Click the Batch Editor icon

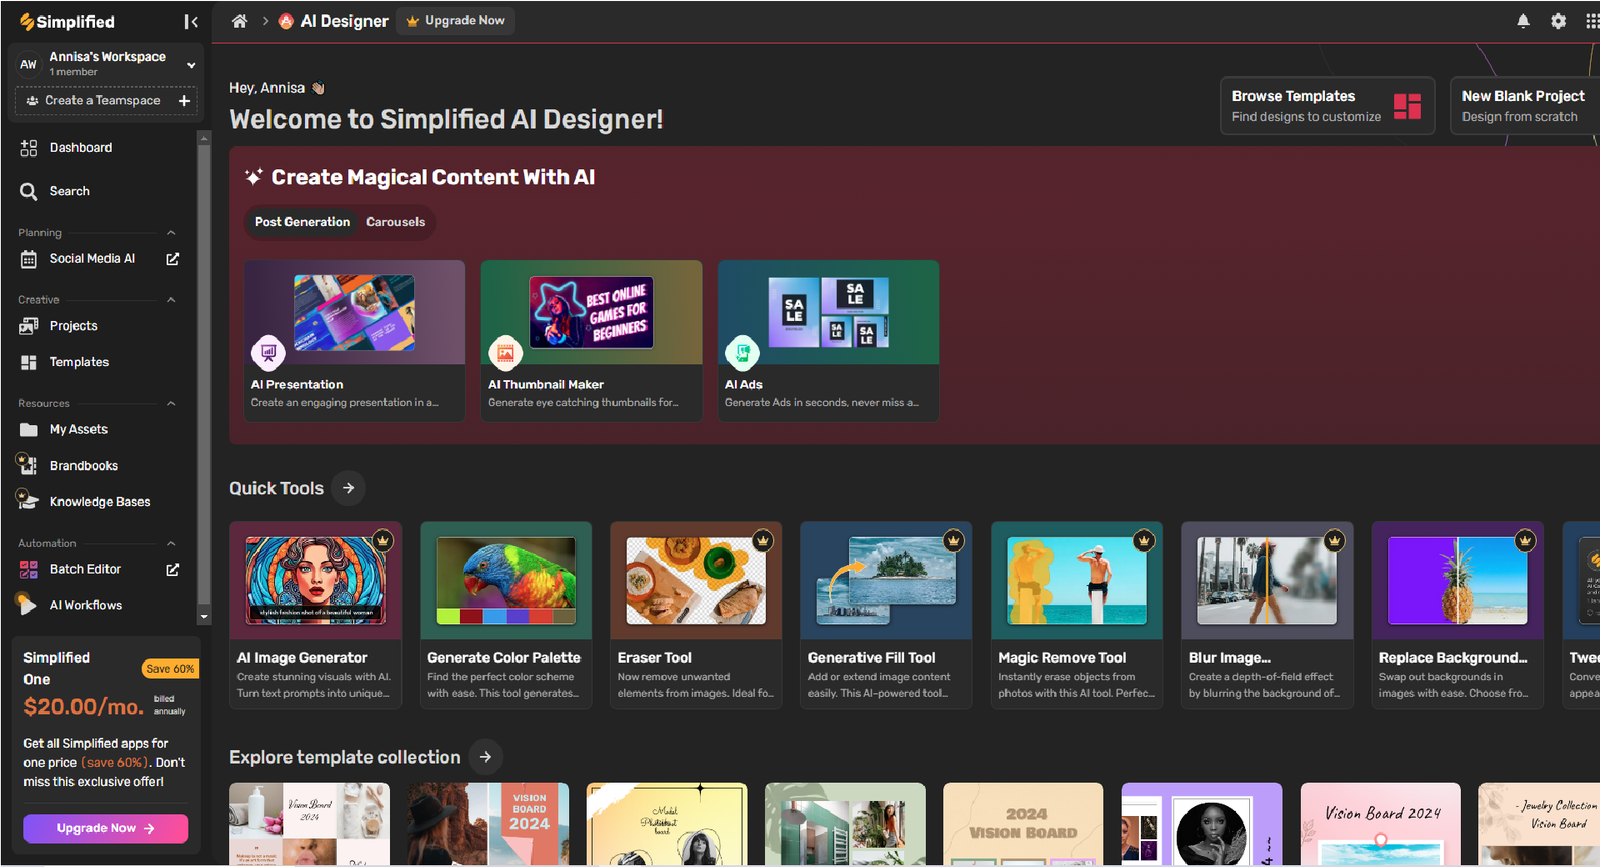29,570
